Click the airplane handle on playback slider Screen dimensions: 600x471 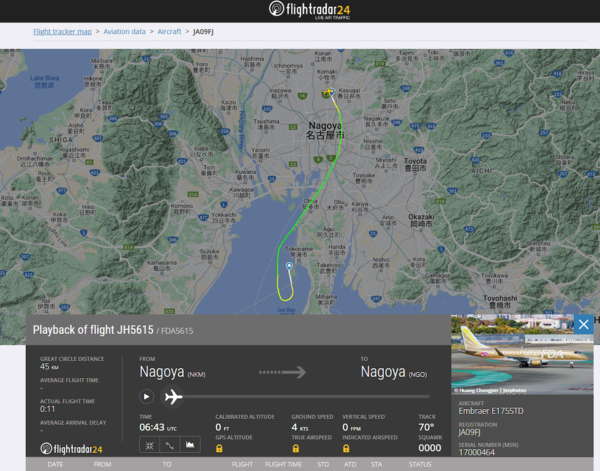pyautogui.click(x=173, y=396)
